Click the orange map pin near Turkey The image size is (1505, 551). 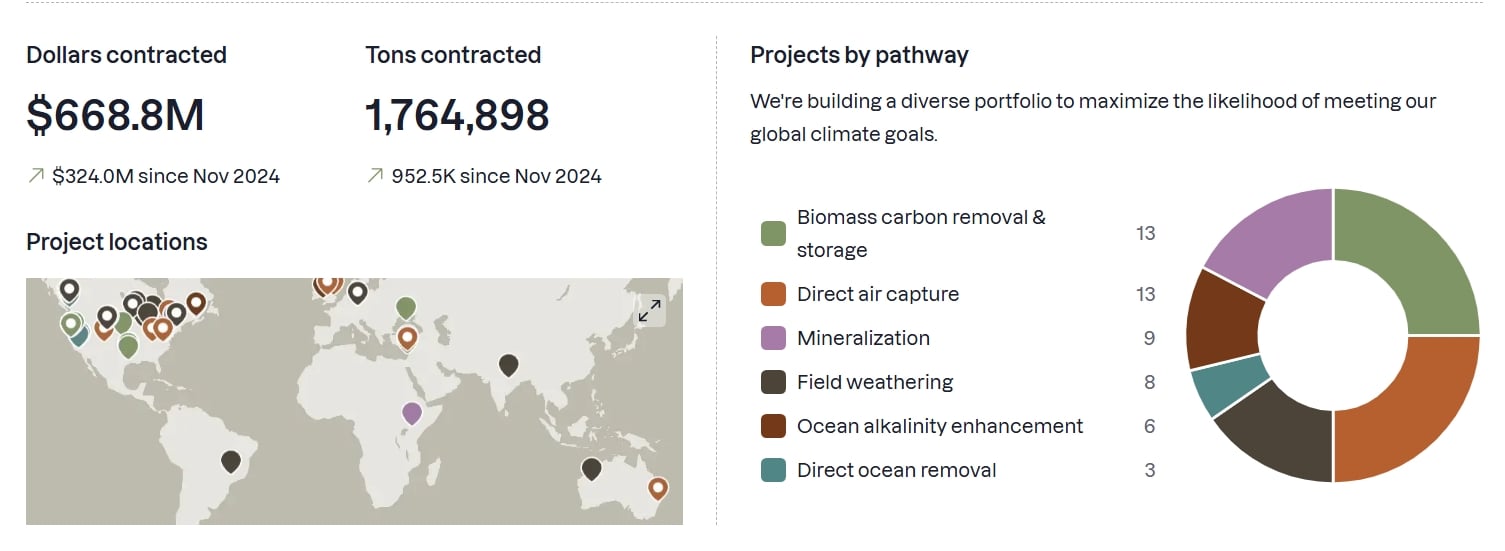407,337
